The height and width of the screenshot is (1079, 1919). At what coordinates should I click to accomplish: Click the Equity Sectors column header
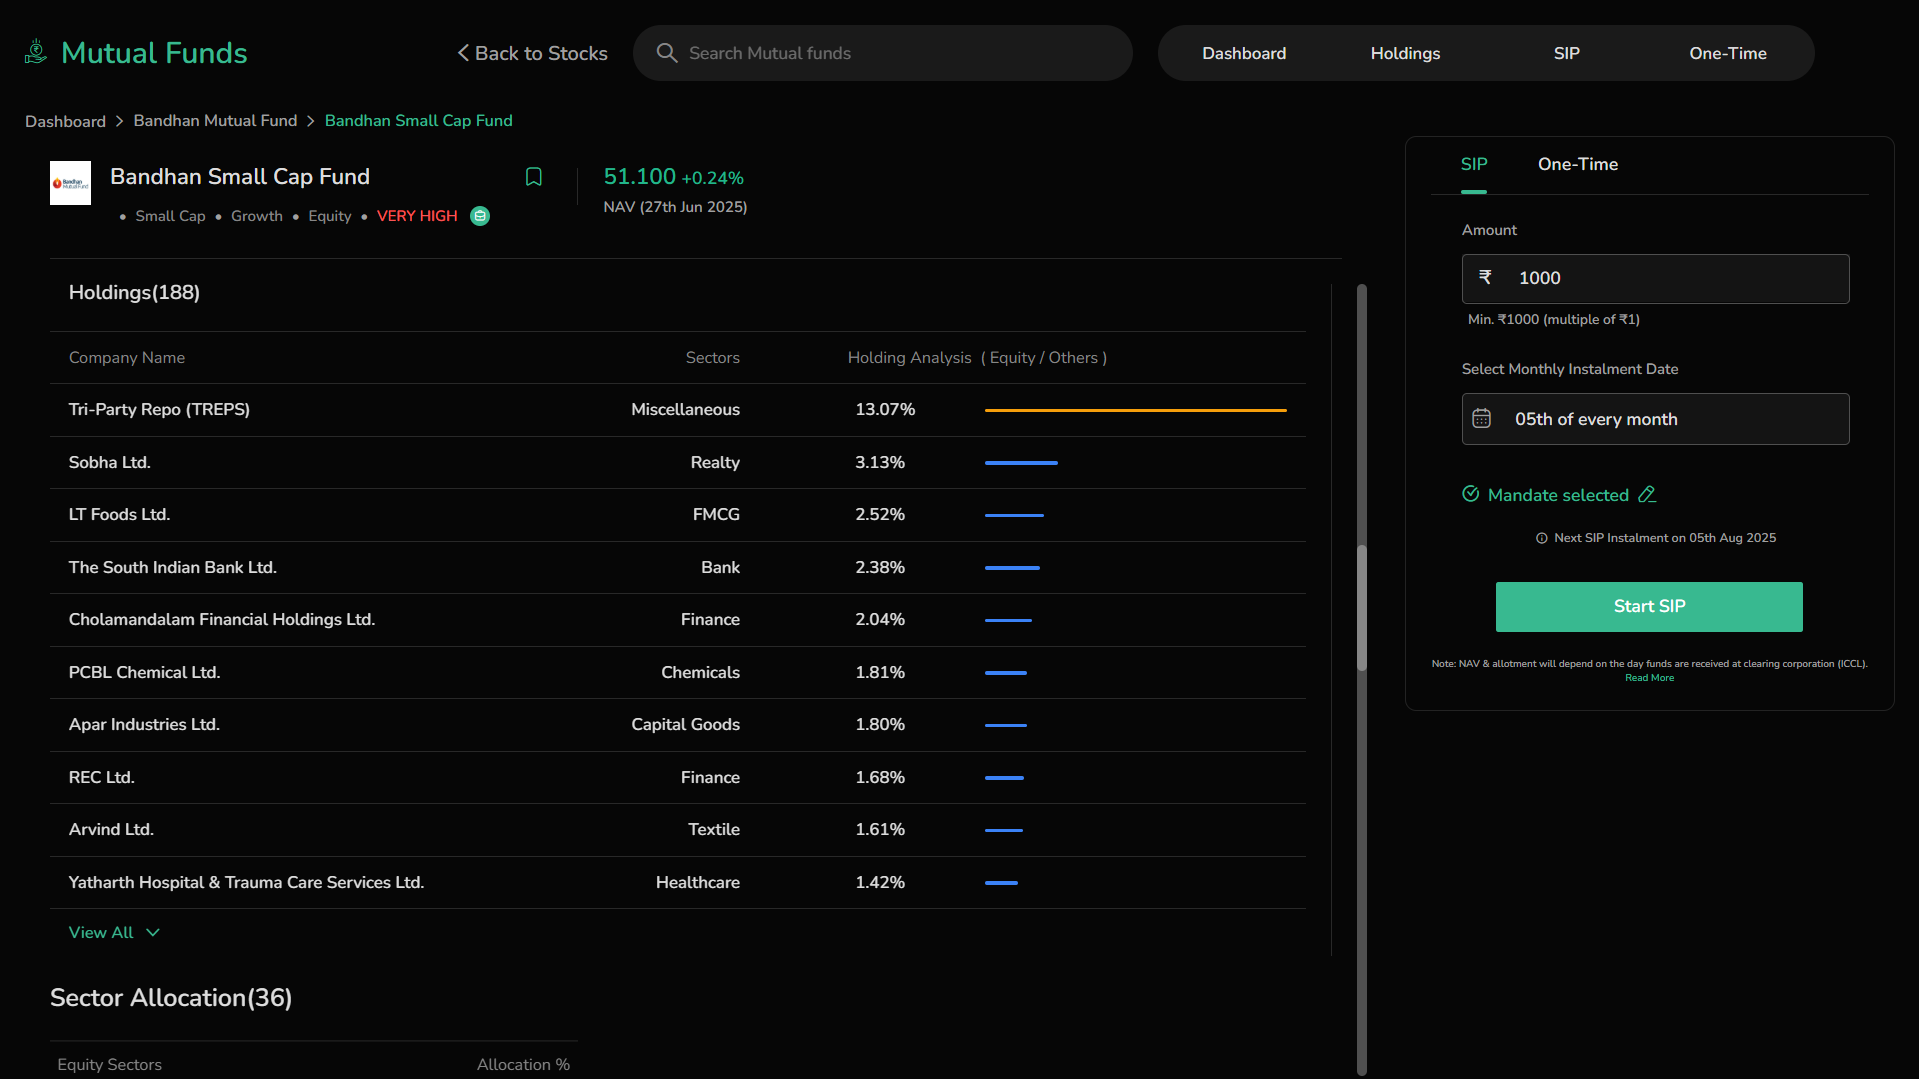pos(109,1065)
